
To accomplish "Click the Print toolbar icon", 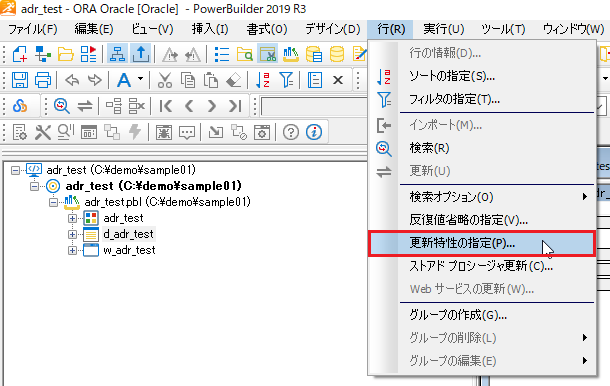I will [x=43, y=81].
